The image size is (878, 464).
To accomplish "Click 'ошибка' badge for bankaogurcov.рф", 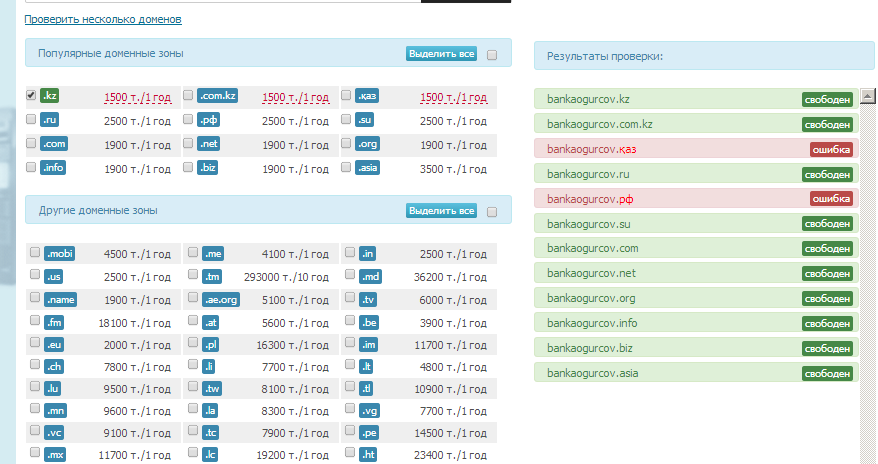I will tap(831, 199).
